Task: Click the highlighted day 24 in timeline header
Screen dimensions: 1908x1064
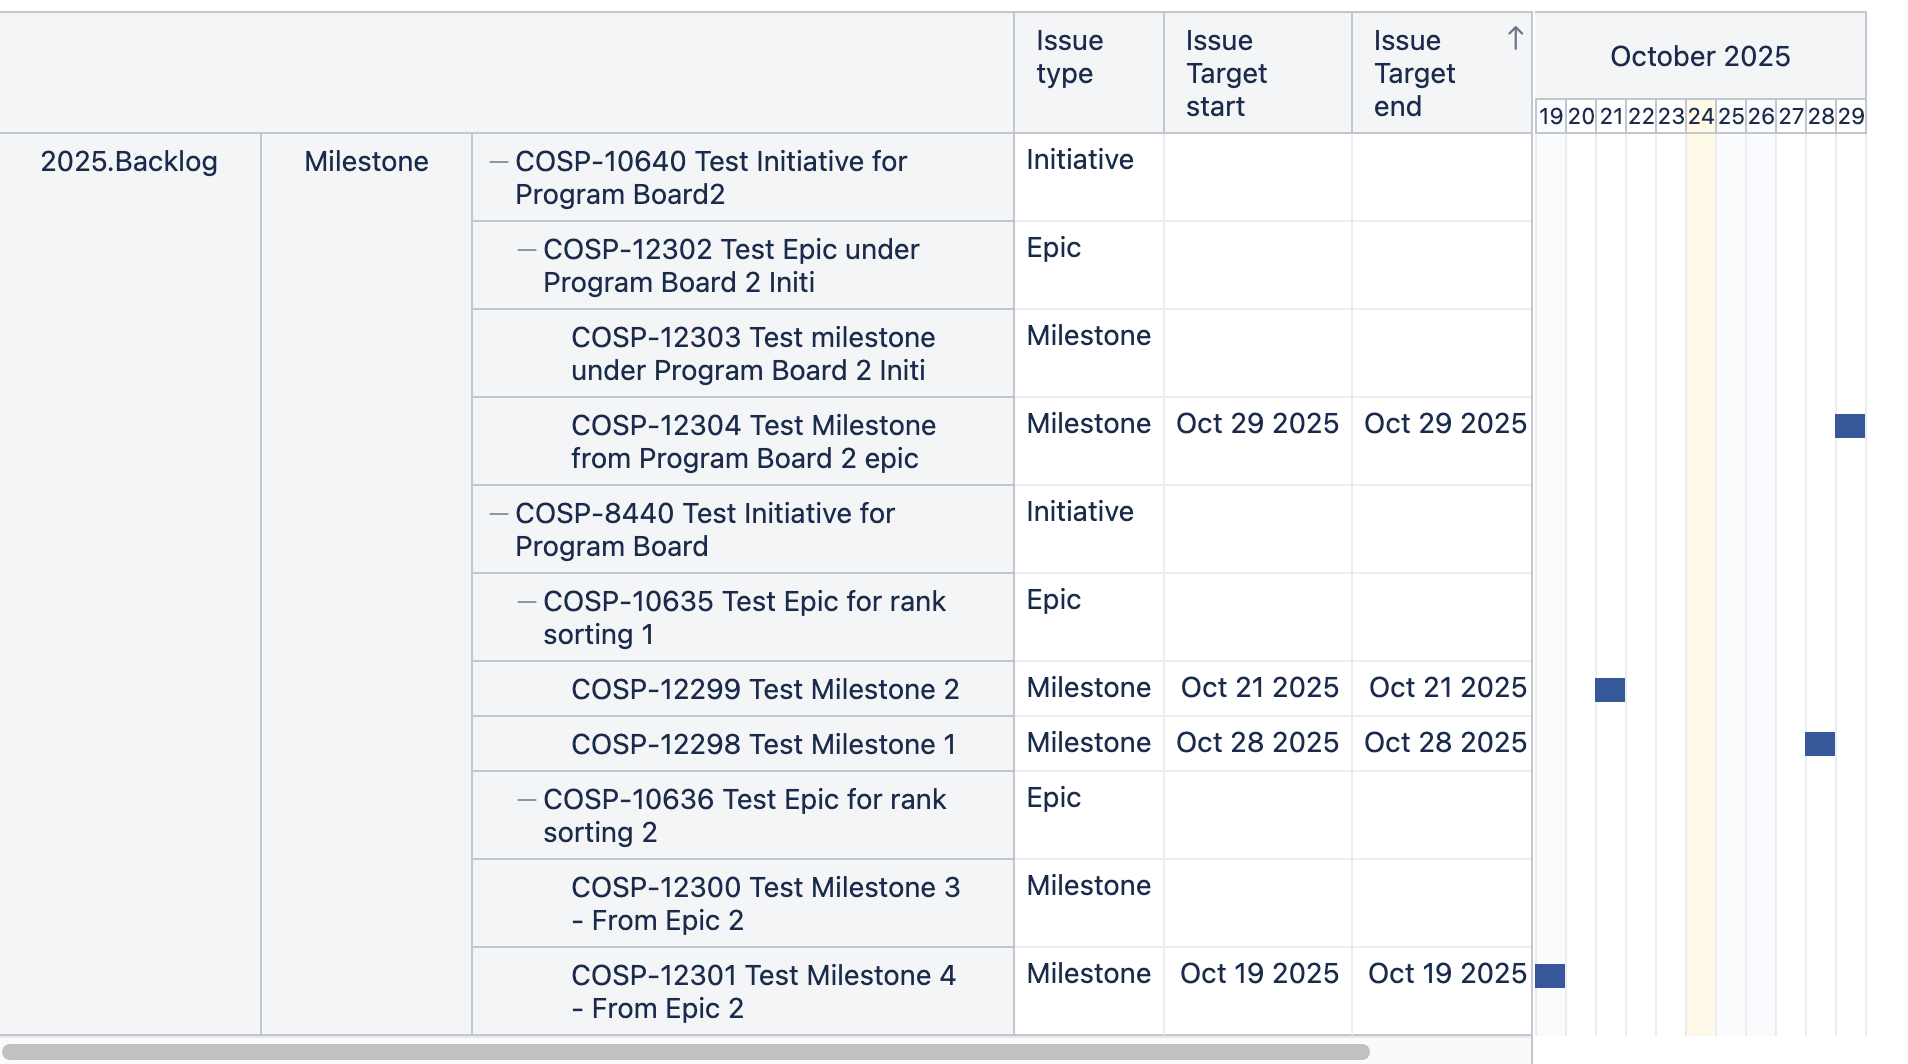Action: (1700, 116)
